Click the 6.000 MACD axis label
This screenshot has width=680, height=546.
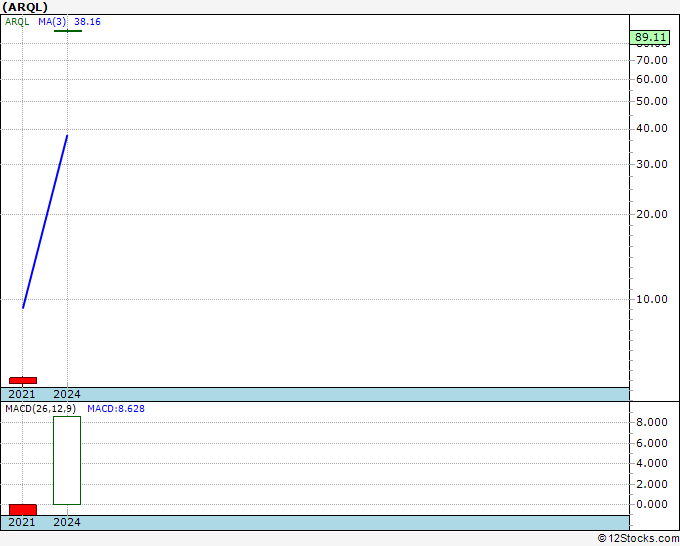(x=651, y=443)
